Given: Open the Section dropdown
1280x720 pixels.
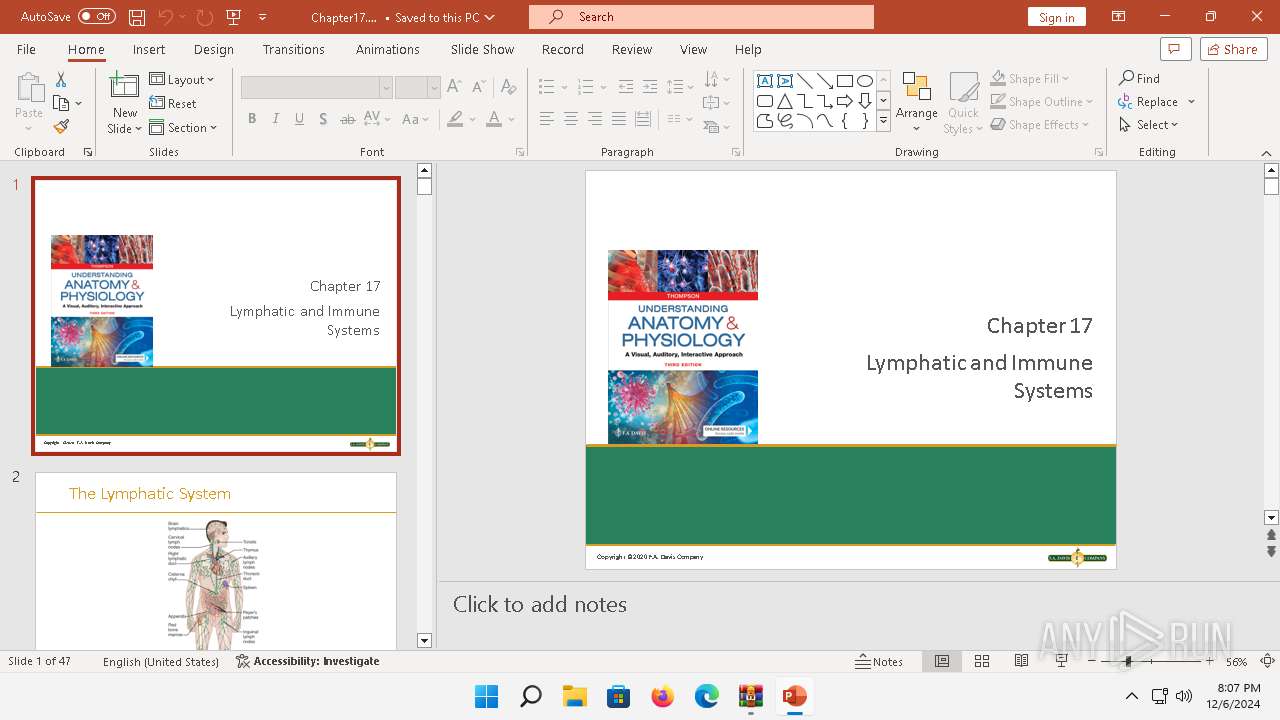Looking at the screenshot, I should click(184, 127).
